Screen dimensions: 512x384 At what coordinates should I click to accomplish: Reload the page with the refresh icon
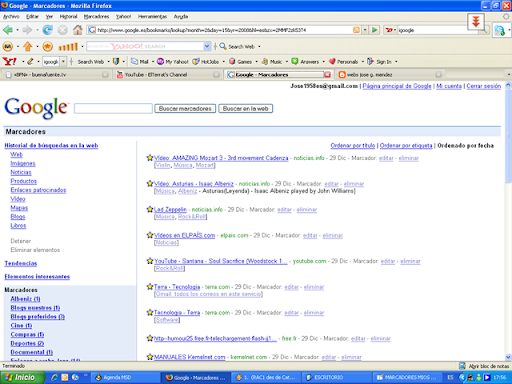click(47, 30)
